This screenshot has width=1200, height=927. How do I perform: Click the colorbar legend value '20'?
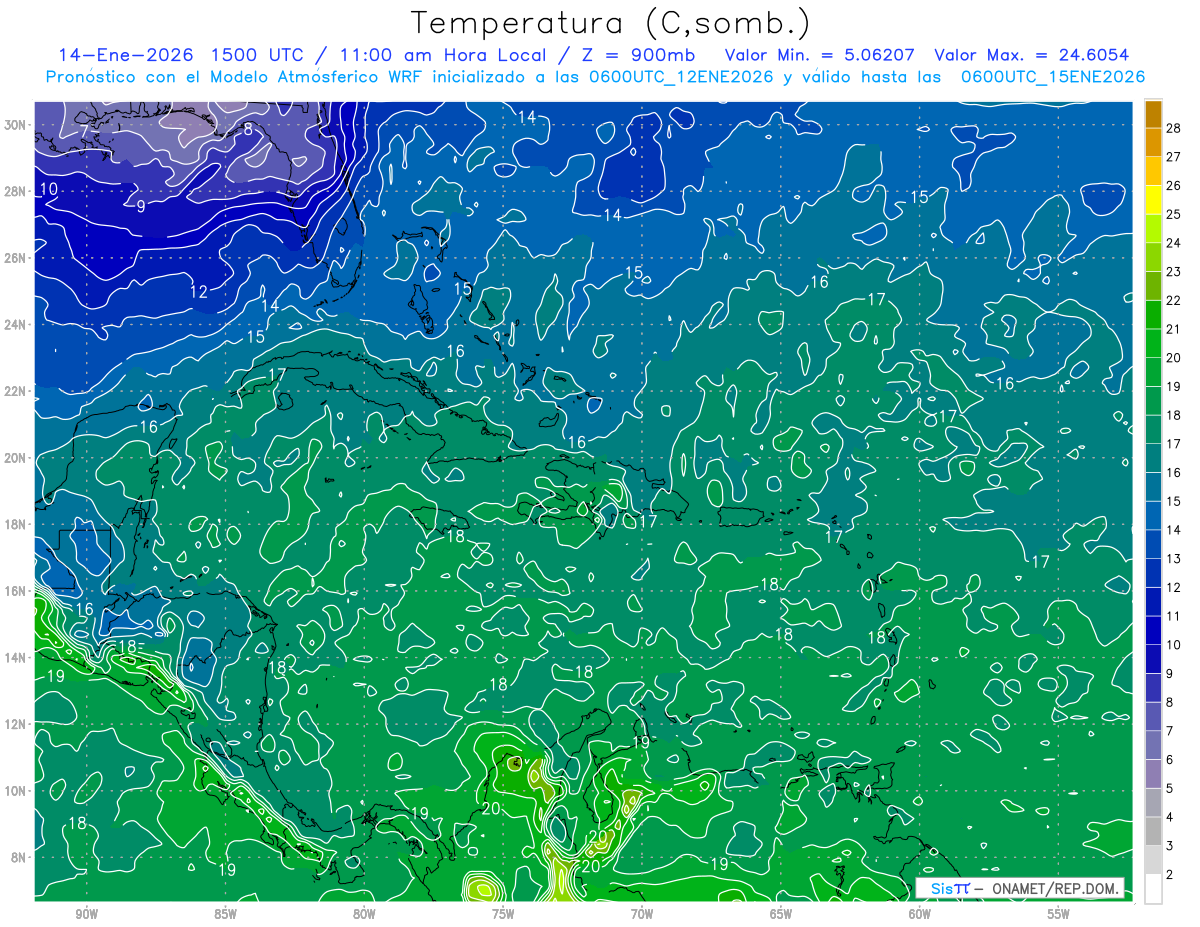coord(1174,357)
